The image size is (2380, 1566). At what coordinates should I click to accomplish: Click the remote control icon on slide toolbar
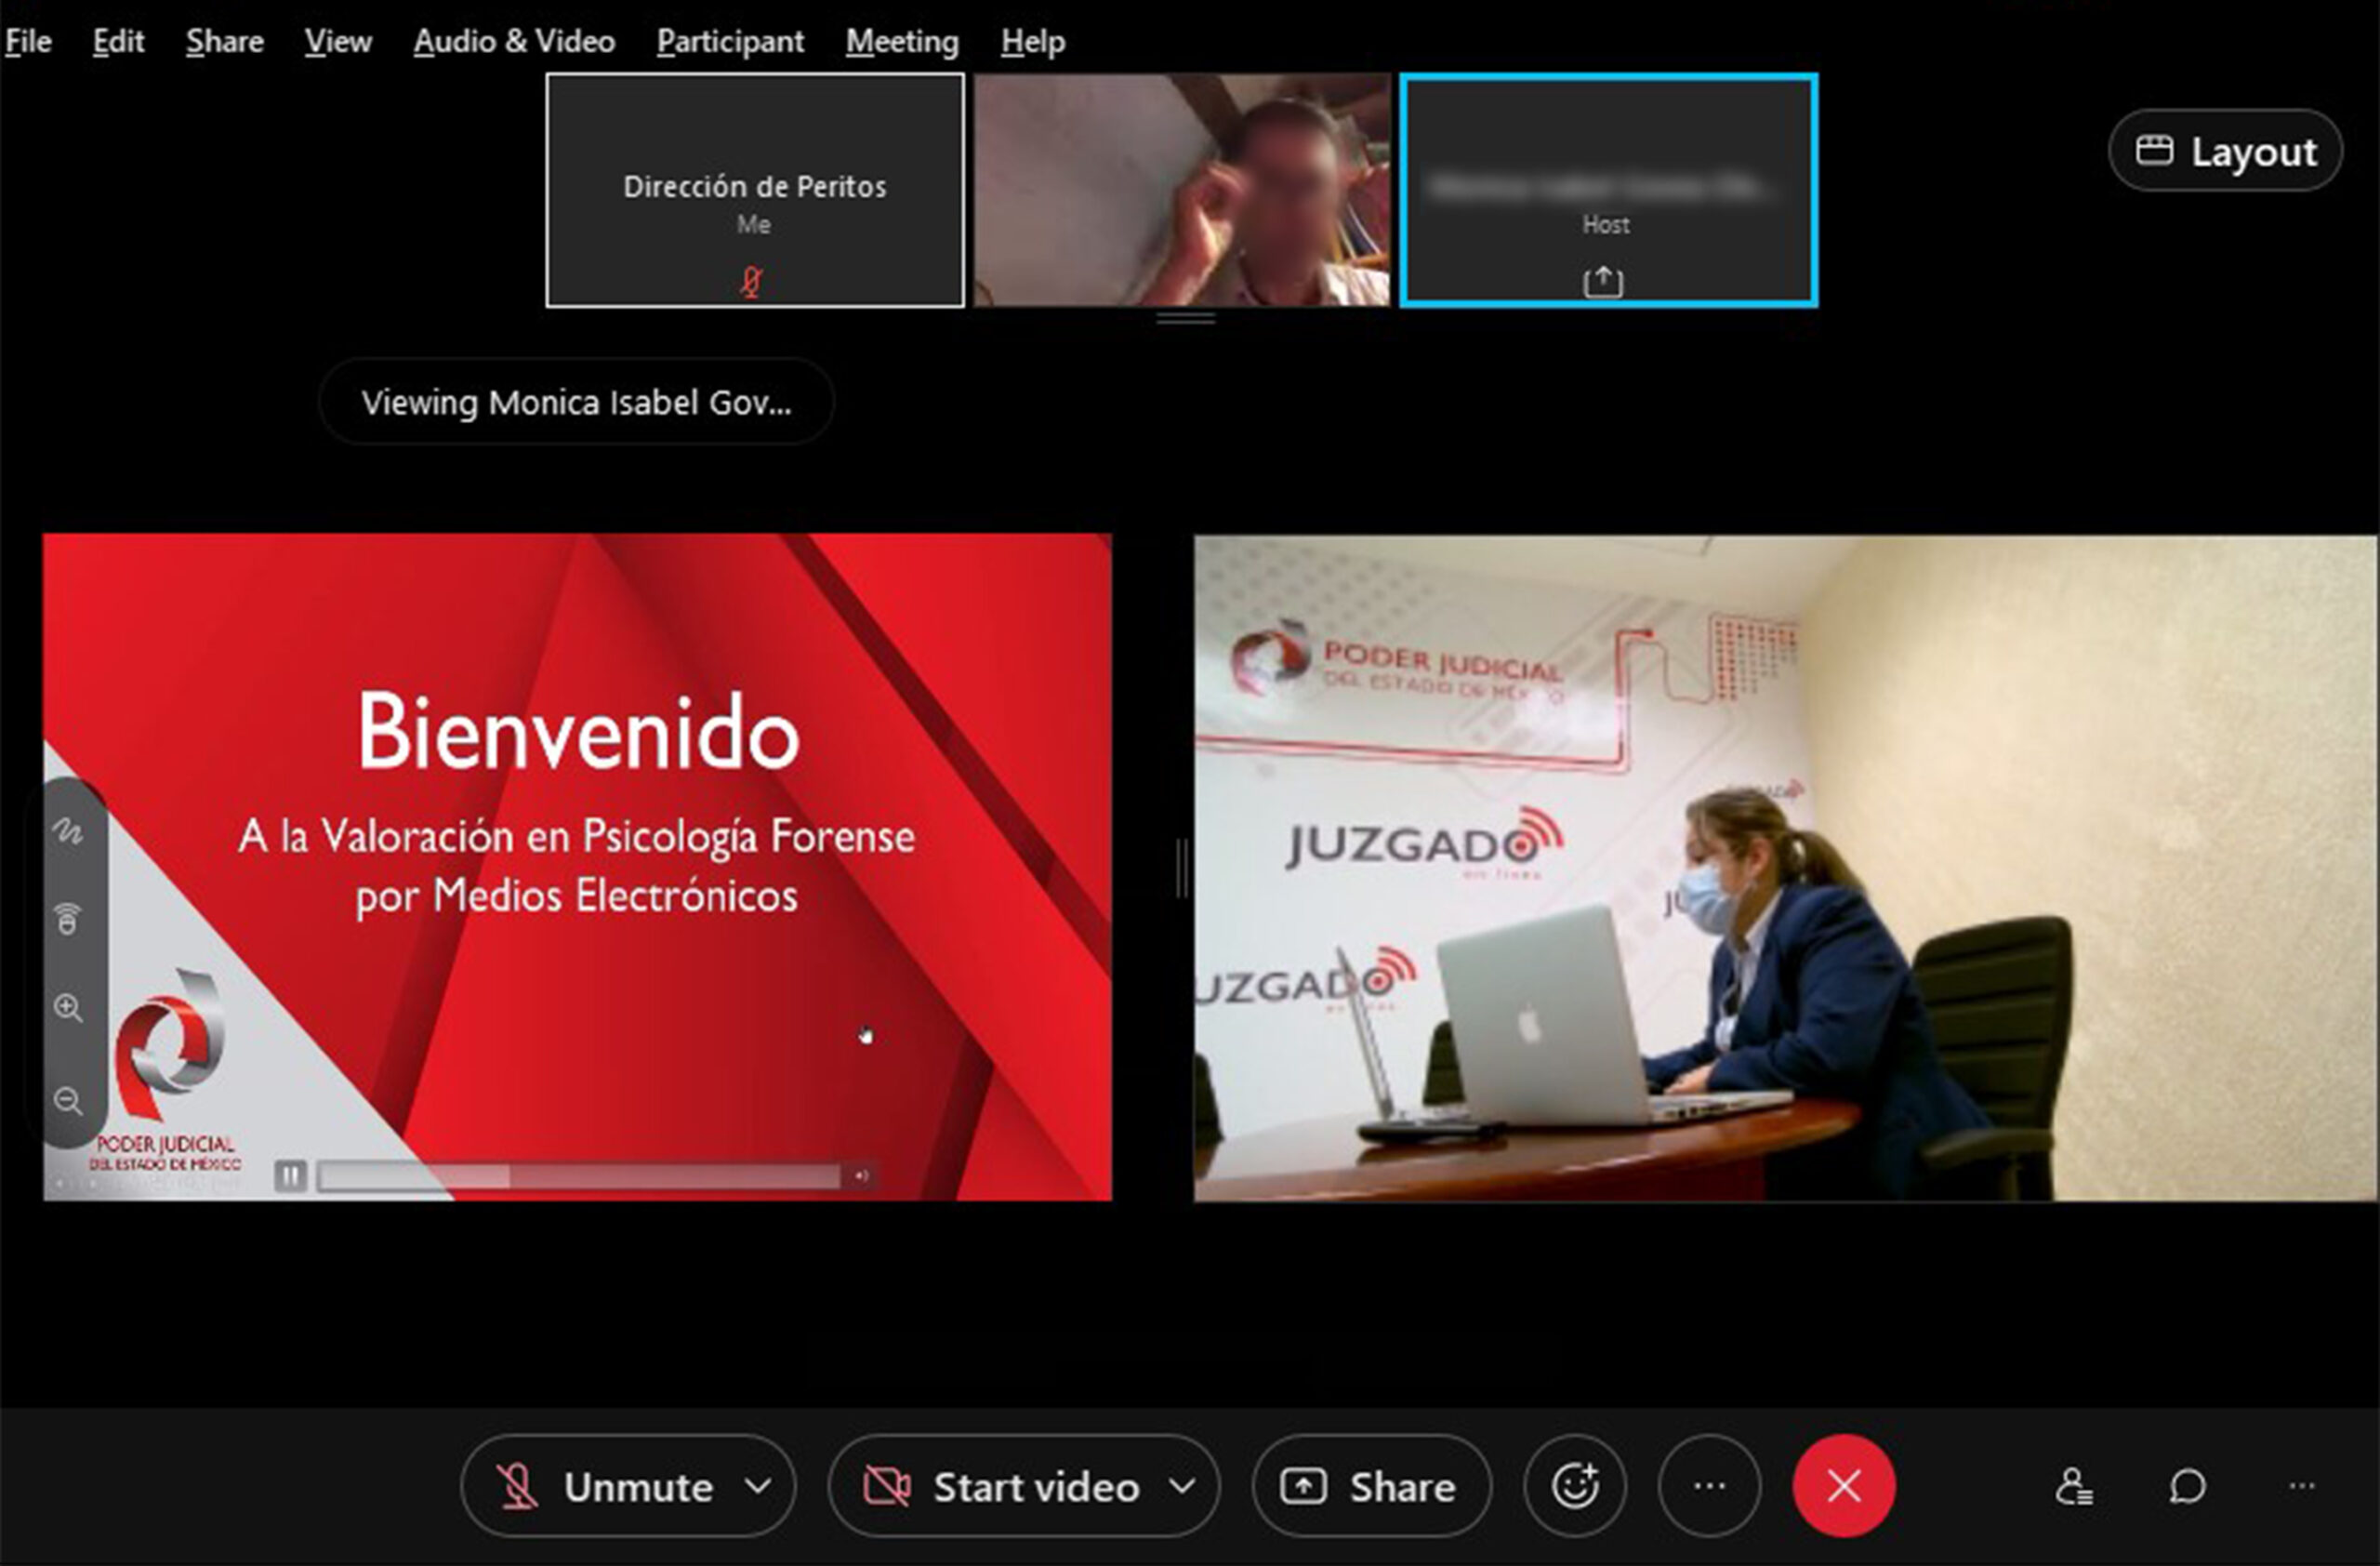point(67,918)
